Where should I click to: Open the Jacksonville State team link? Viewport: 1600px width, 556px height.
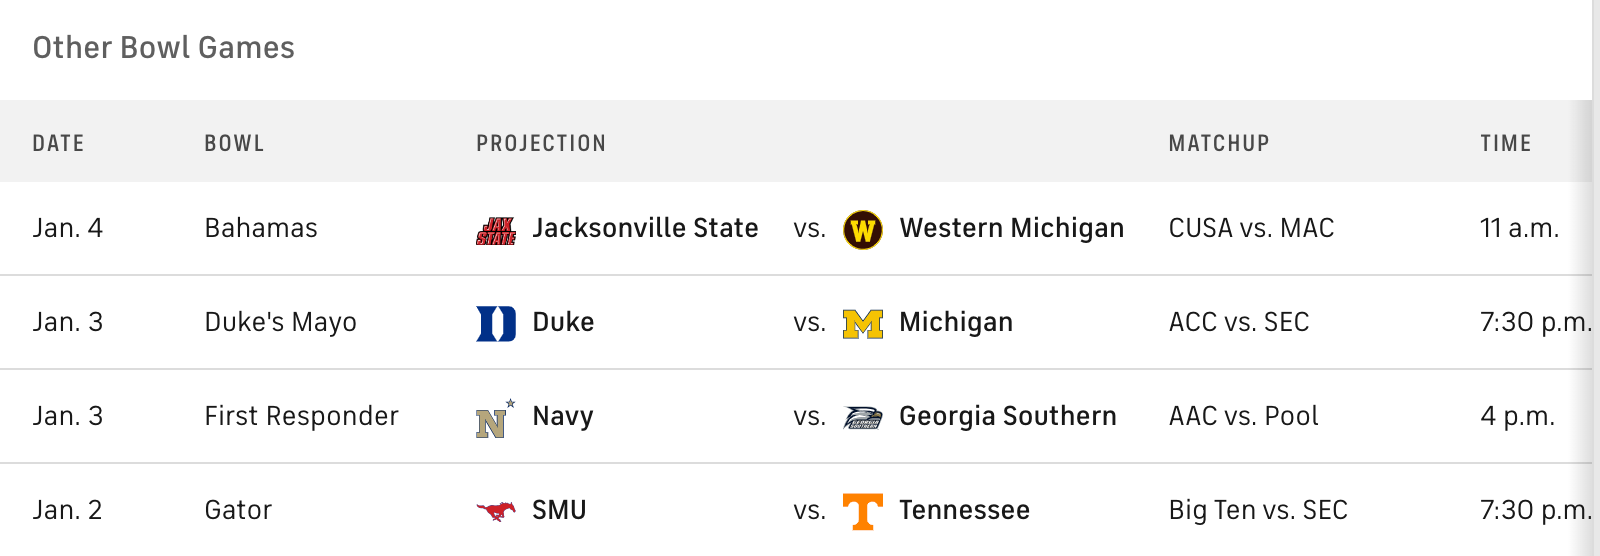[x=645, y=228]
